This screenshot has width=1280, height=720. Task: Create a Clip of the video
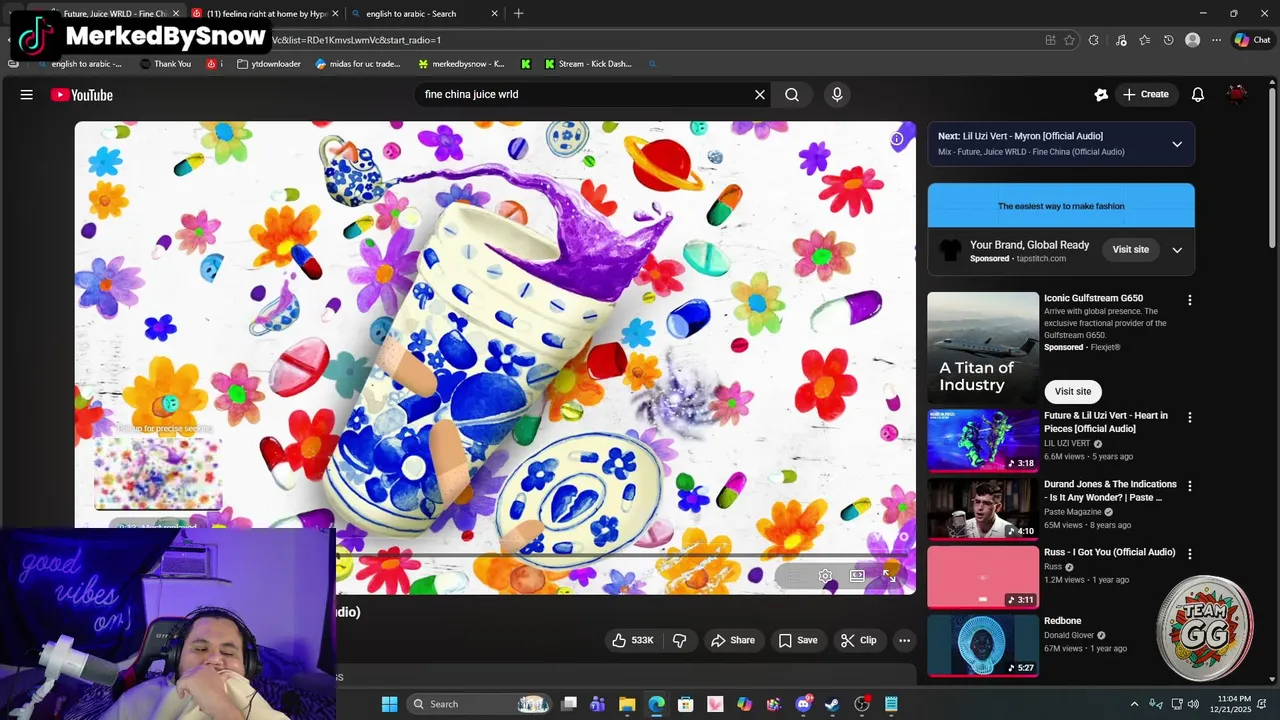pyautogui.click(x=858, y=640)
